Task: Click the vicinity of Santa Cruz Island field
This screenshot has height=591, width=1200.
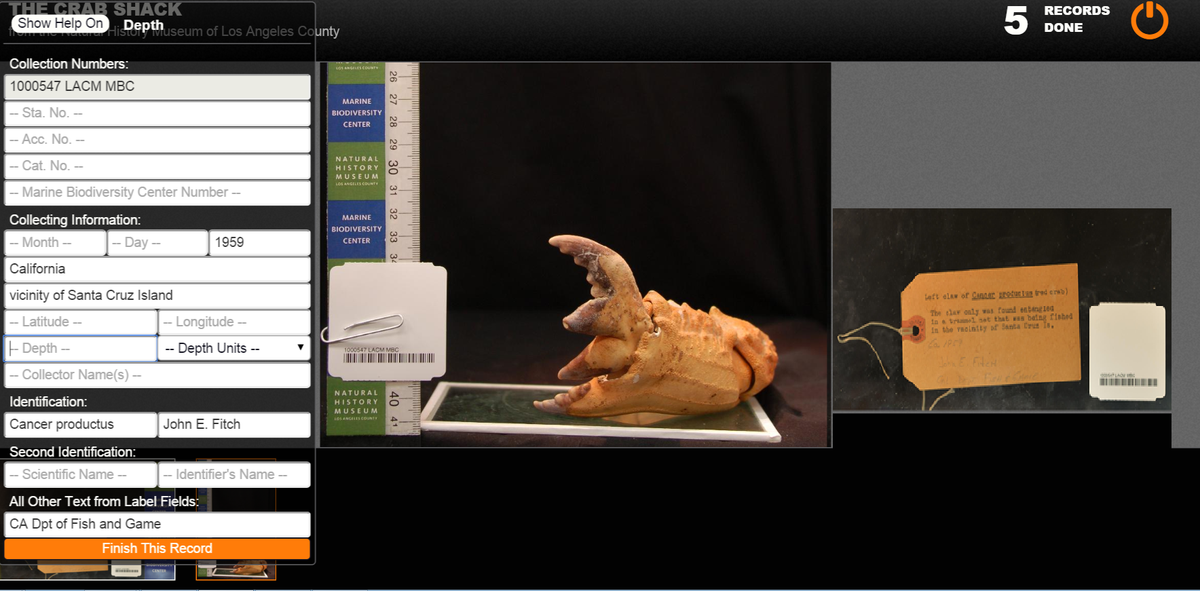Action: 157,296
